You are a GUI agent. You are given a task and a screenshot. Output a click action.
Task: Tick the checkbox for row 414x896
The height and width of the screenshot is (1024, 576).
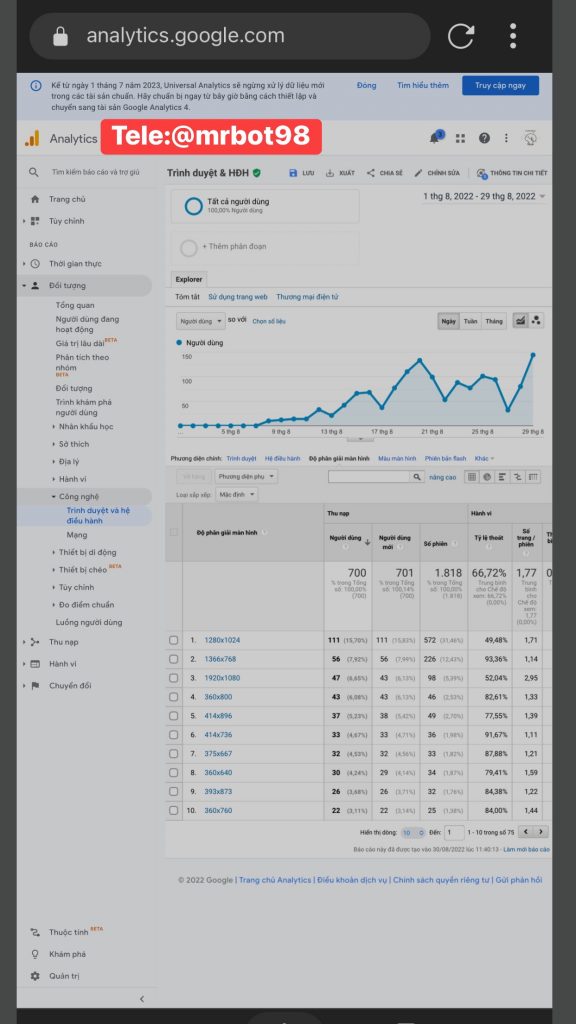pos(174,716)
